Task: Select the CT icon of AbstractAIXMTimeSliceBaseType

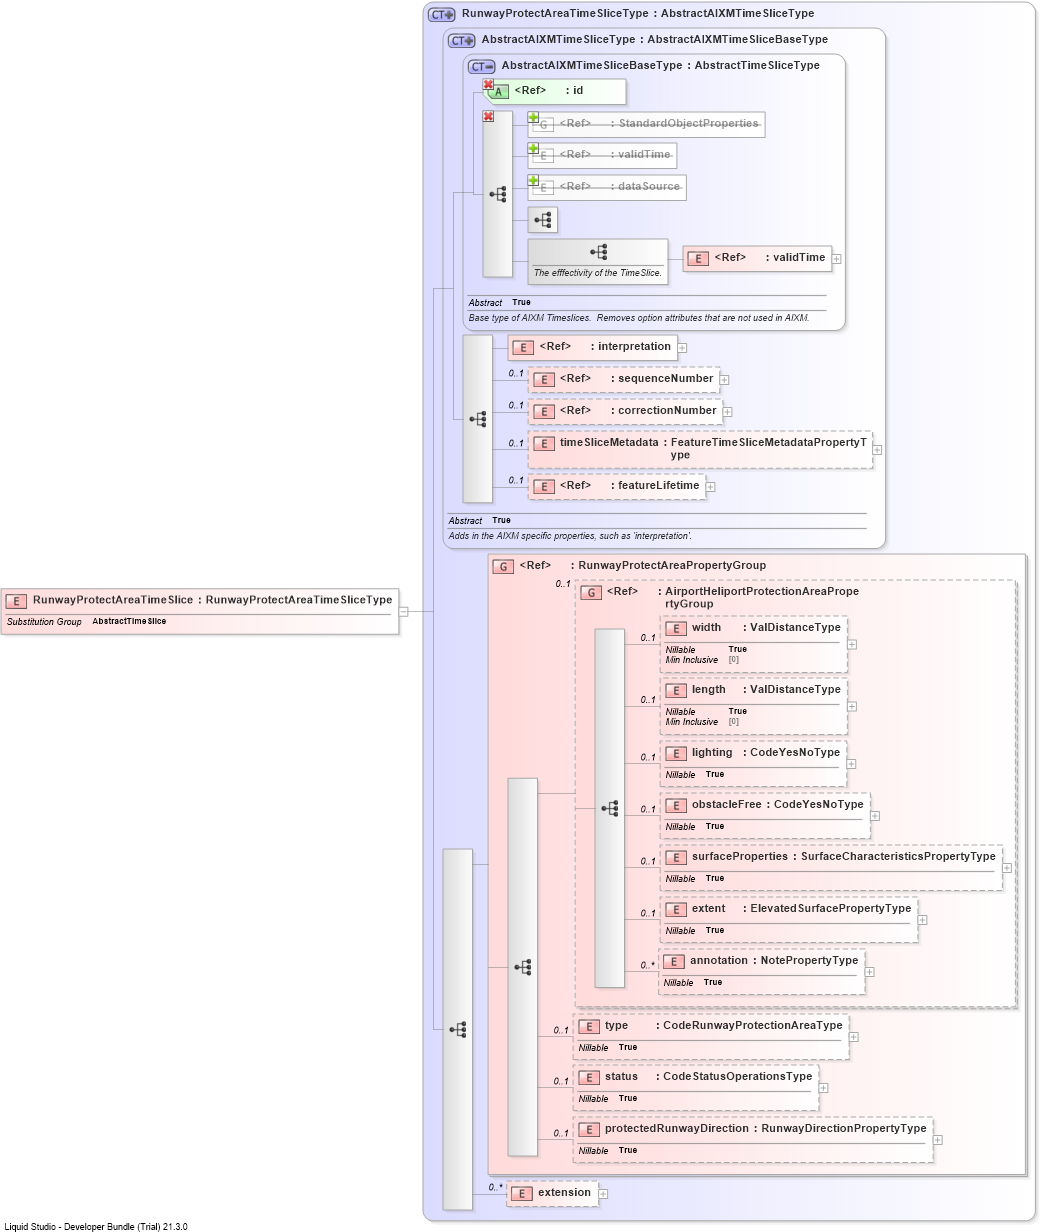Action: tap(481, 66)
